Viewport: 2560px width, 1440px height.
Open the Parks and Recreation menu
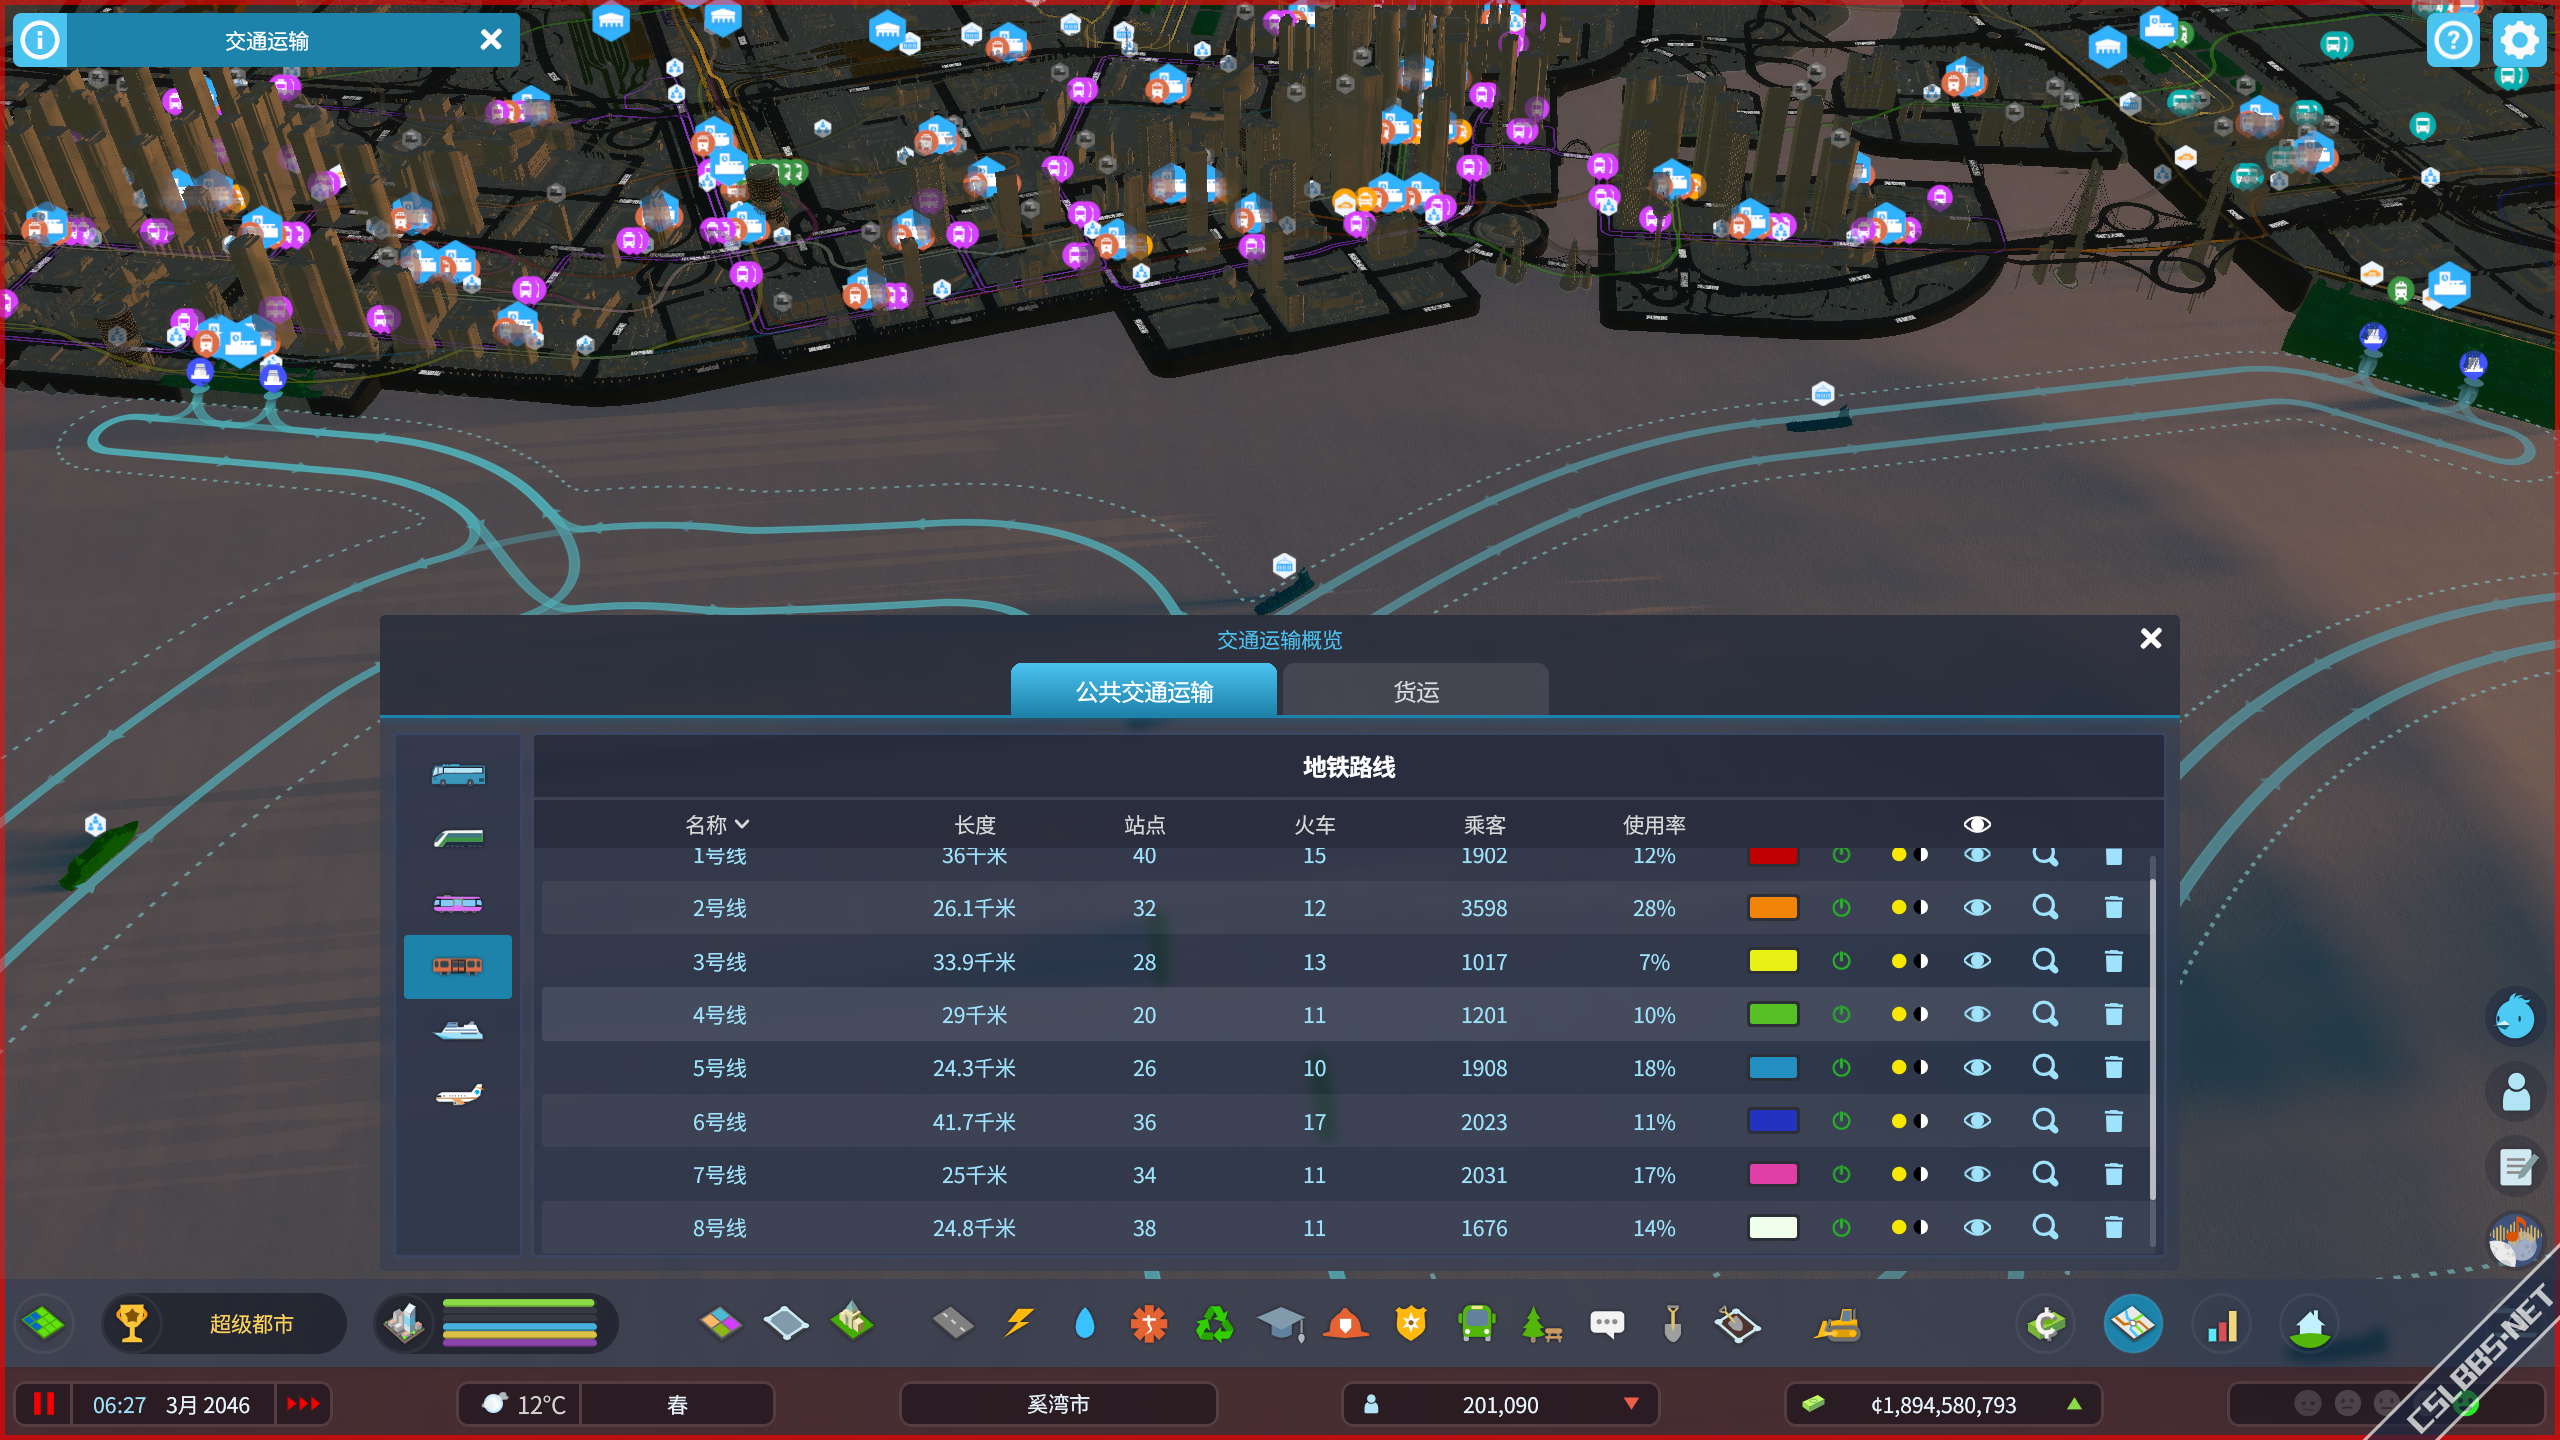[x=1541, y=1324]
